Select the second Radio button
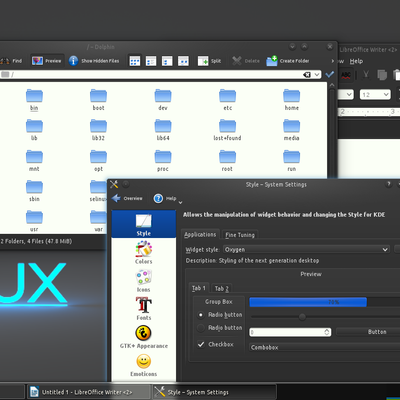 coord(220,328)
